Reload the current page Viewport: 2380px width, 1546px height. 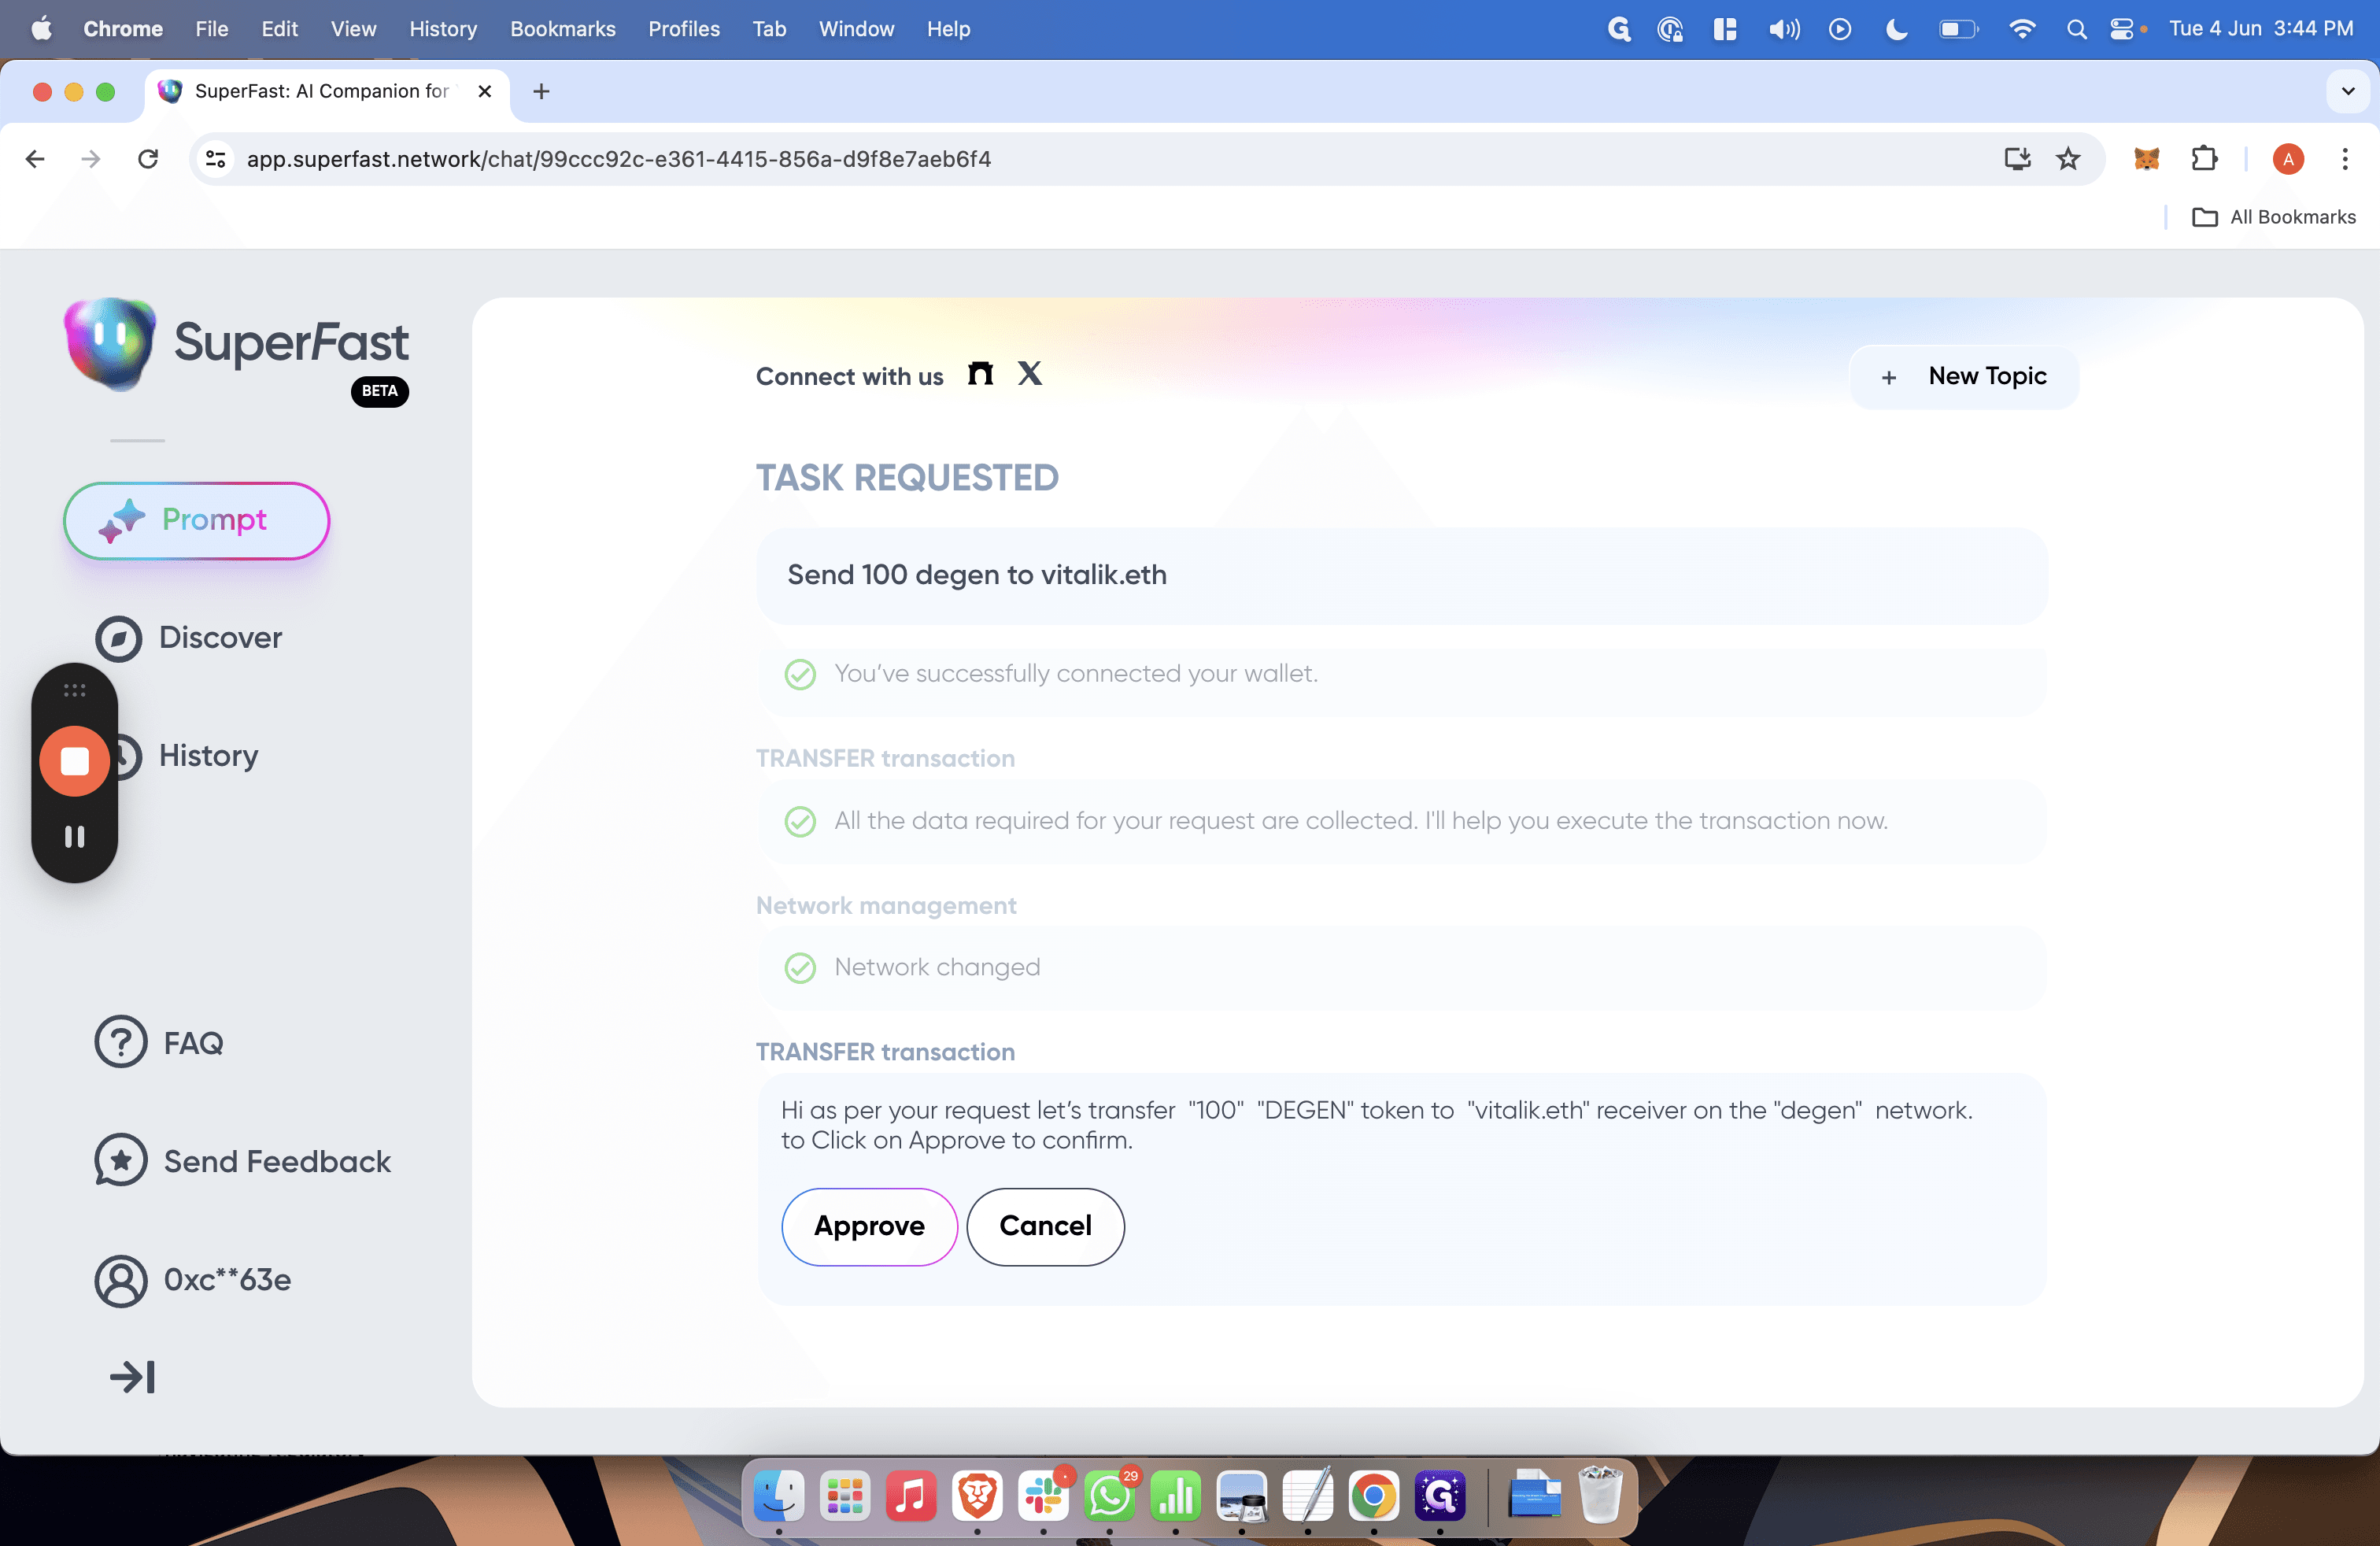148,159
